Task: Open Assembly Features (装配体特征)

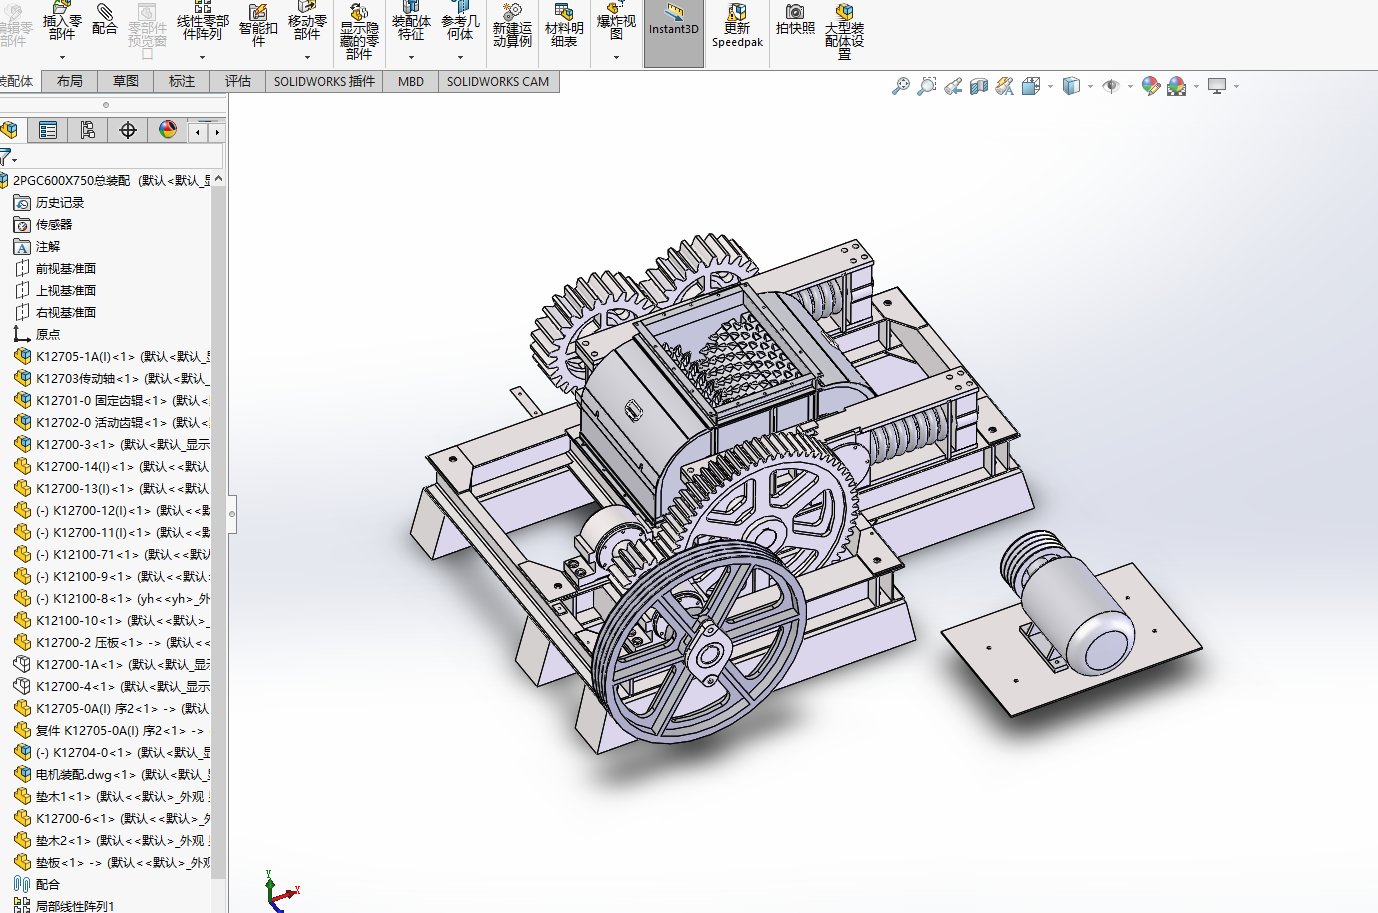Action: 411,20
